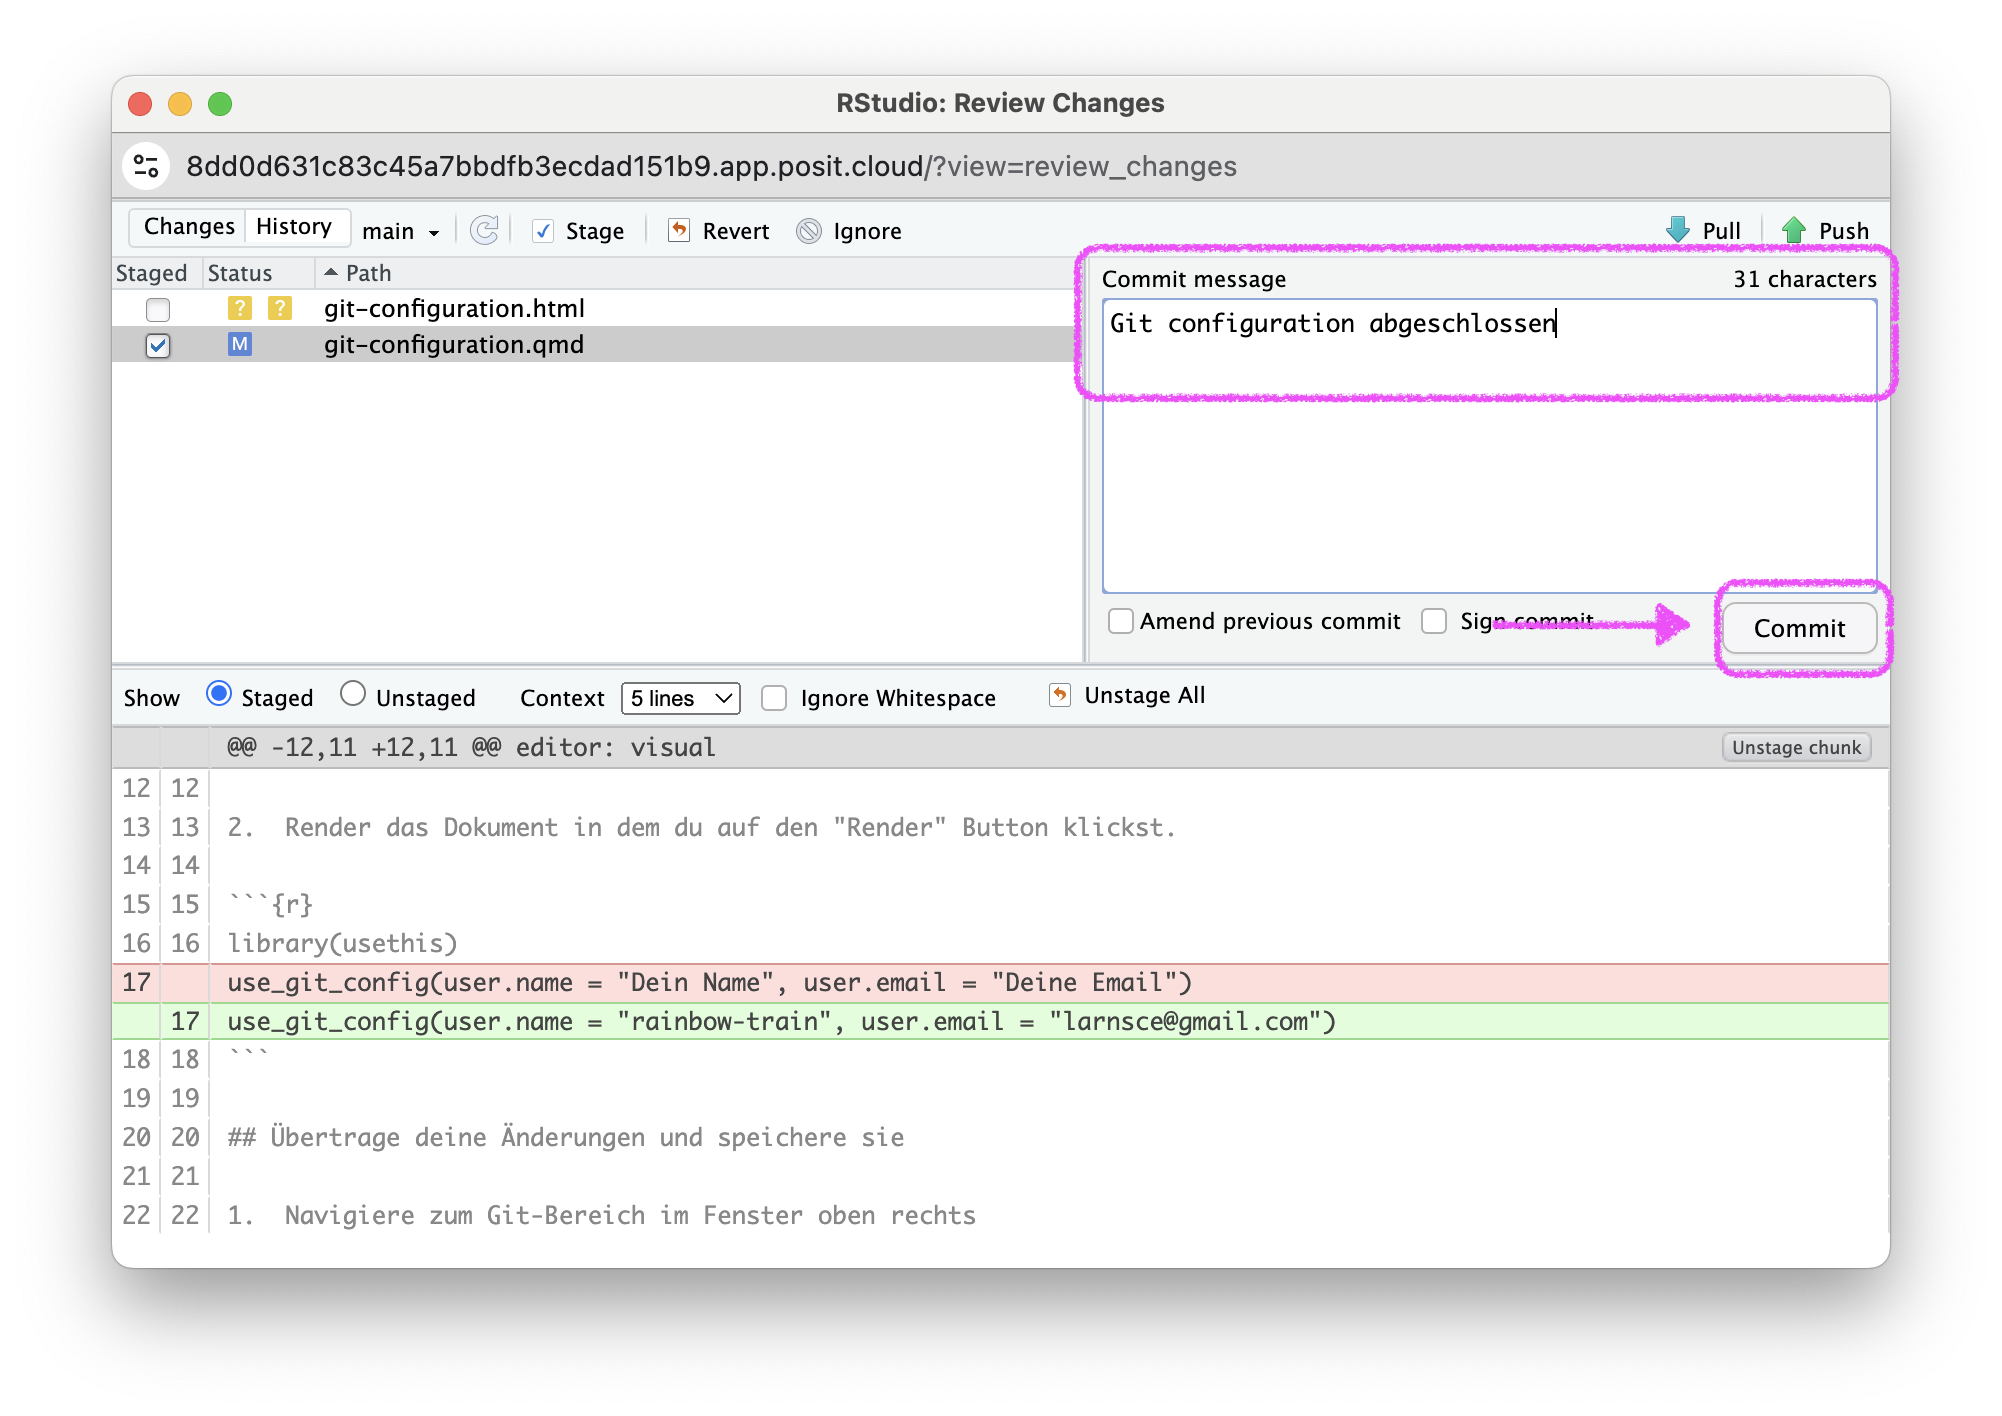Image resolution: width=2002 pixels, height=1416 pixels.
Task: Click the Pull button label
Action: coord(1721,231)
